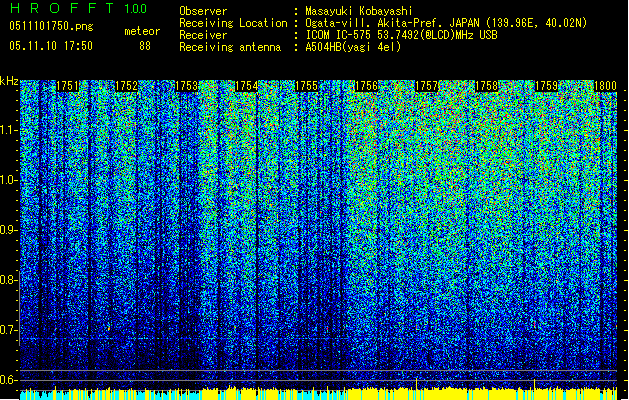Image resolution: width=629 pixels, height=400 pixels.
Task: Click the Receiver label
Action: point(203,35)
